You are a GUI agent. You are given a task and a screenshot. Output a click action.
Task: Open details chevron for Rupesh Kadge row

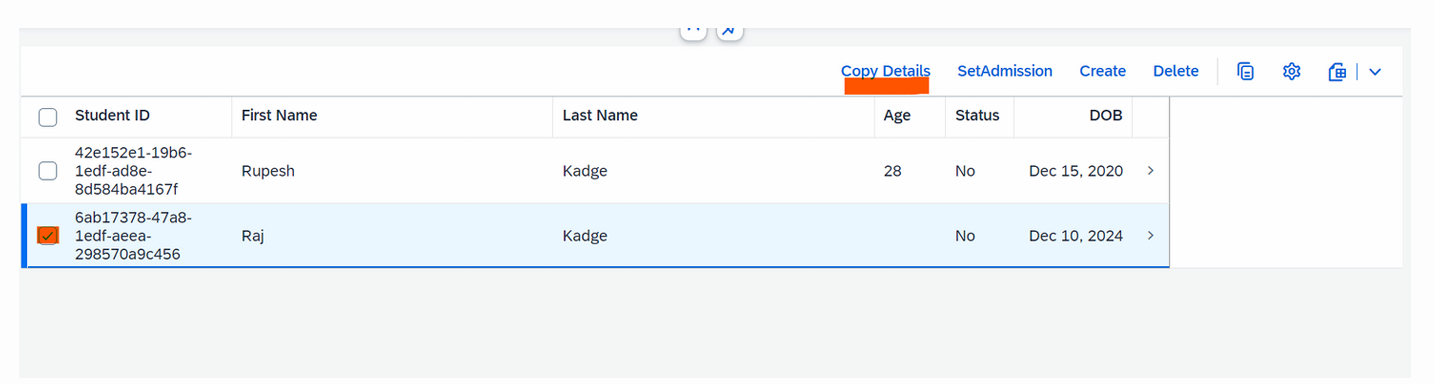tap(1150, 171)
